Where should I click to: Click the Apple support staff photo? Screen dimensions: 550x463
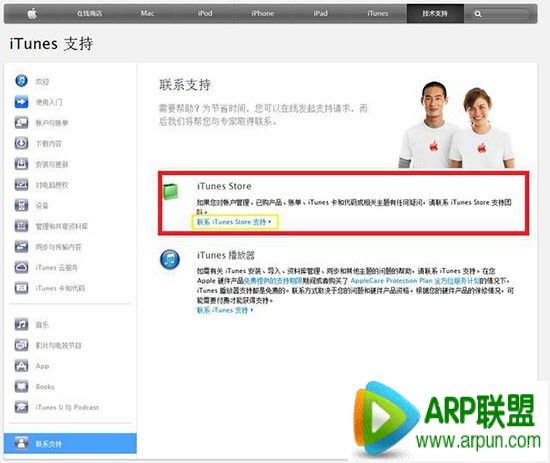[457, 125]
